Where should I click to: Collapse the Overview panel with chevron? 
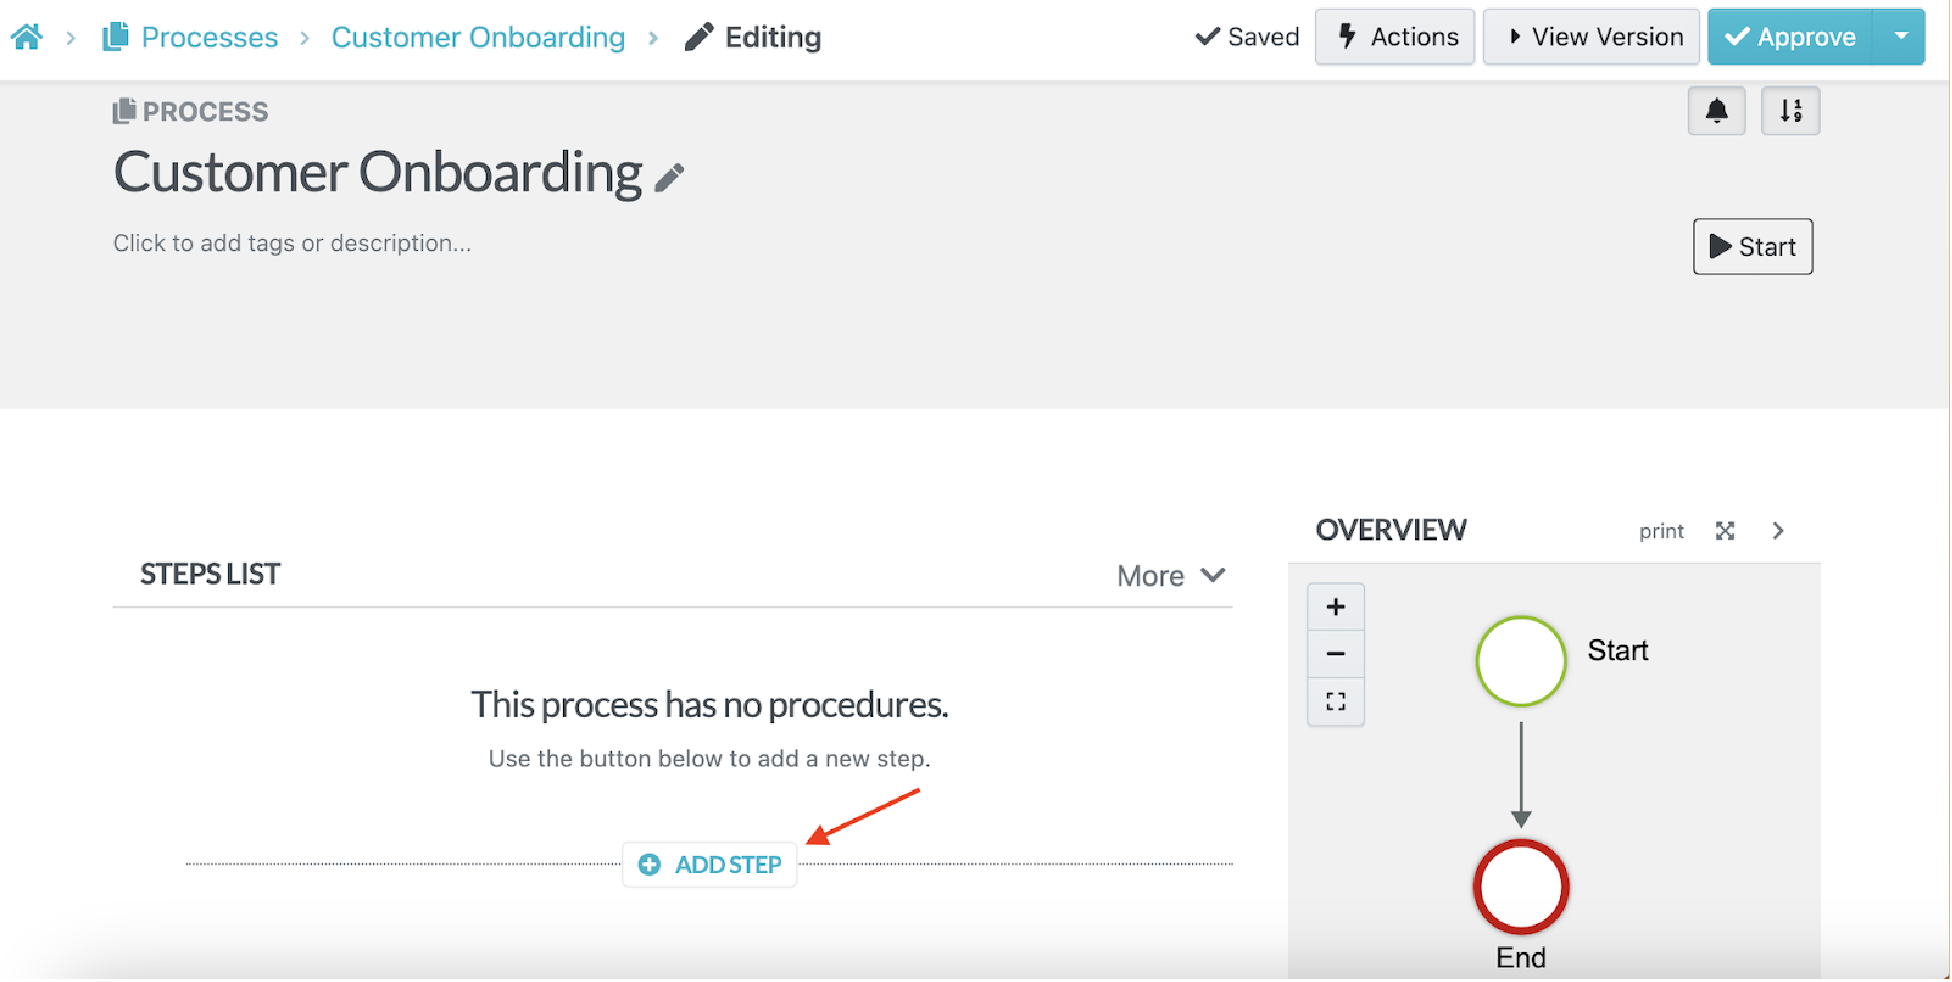tap(1777, 531)
